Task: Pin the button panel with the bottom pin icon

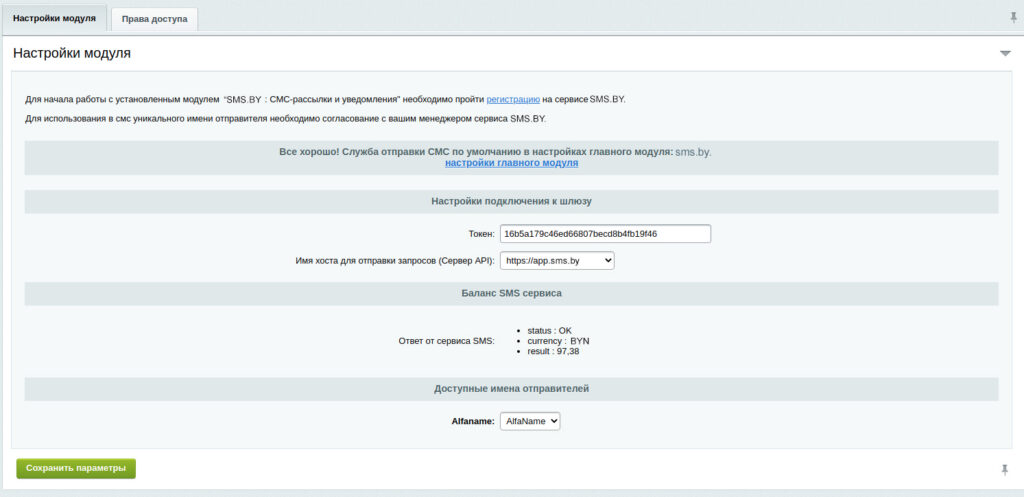Action: coord(1005,470)
